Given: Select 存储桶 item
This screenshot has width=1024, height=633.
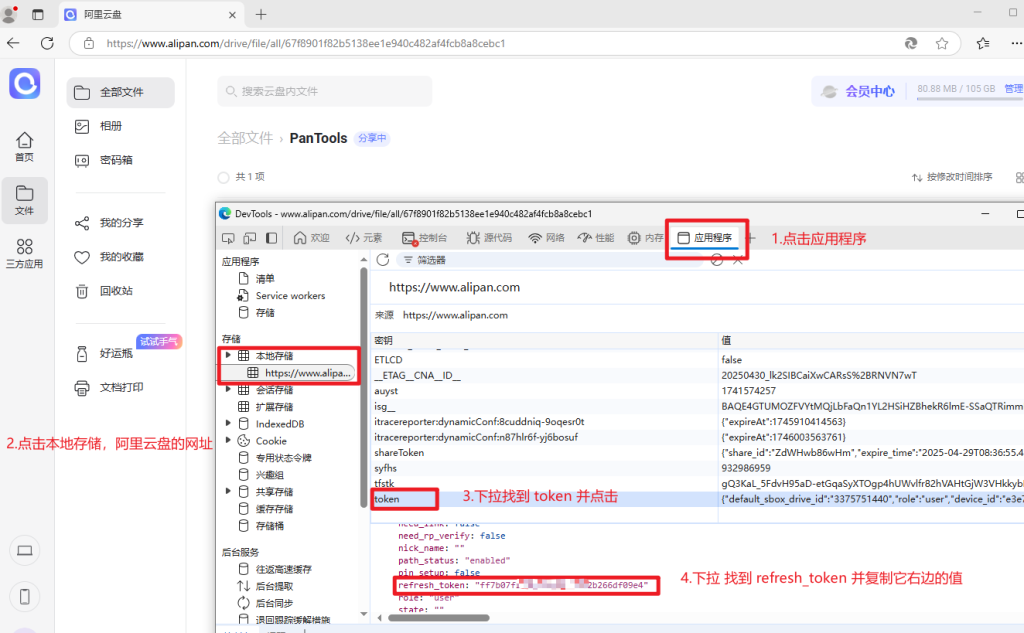Looking at the screenshot, I should [x=261, y=526].
